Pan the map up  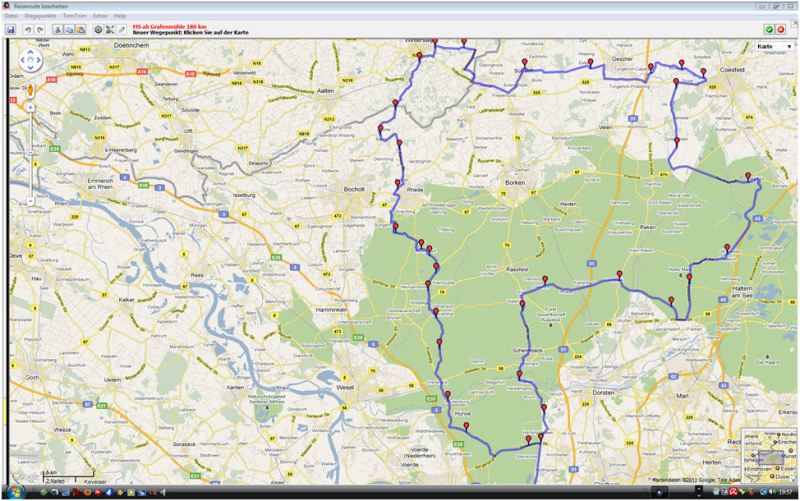point(30,53)
